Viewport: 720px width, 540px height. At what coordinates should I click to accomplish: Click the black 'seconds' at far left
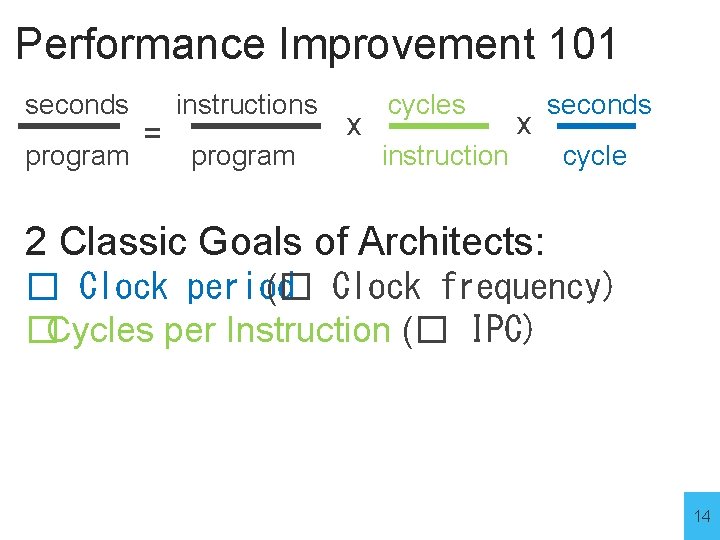(x=76, y=104)
